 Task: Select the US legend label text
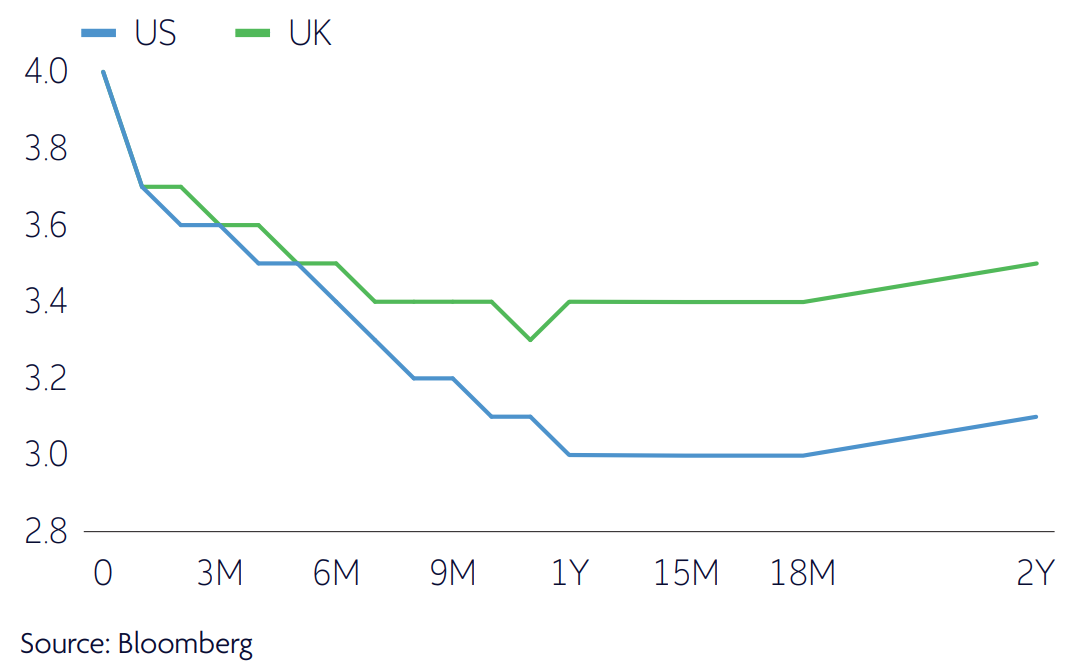tap(155, 33)
